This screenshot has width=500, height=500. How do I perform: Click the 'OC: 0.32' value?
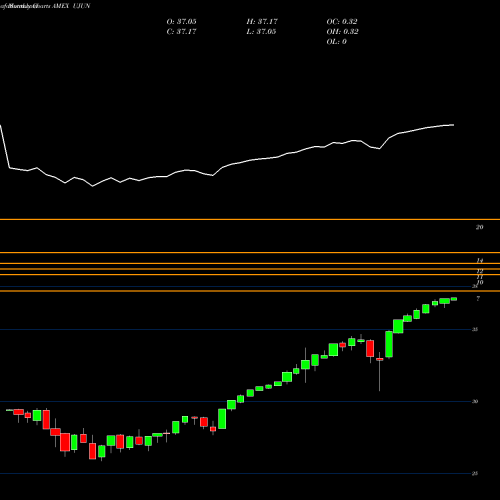[x=342, y=22]
